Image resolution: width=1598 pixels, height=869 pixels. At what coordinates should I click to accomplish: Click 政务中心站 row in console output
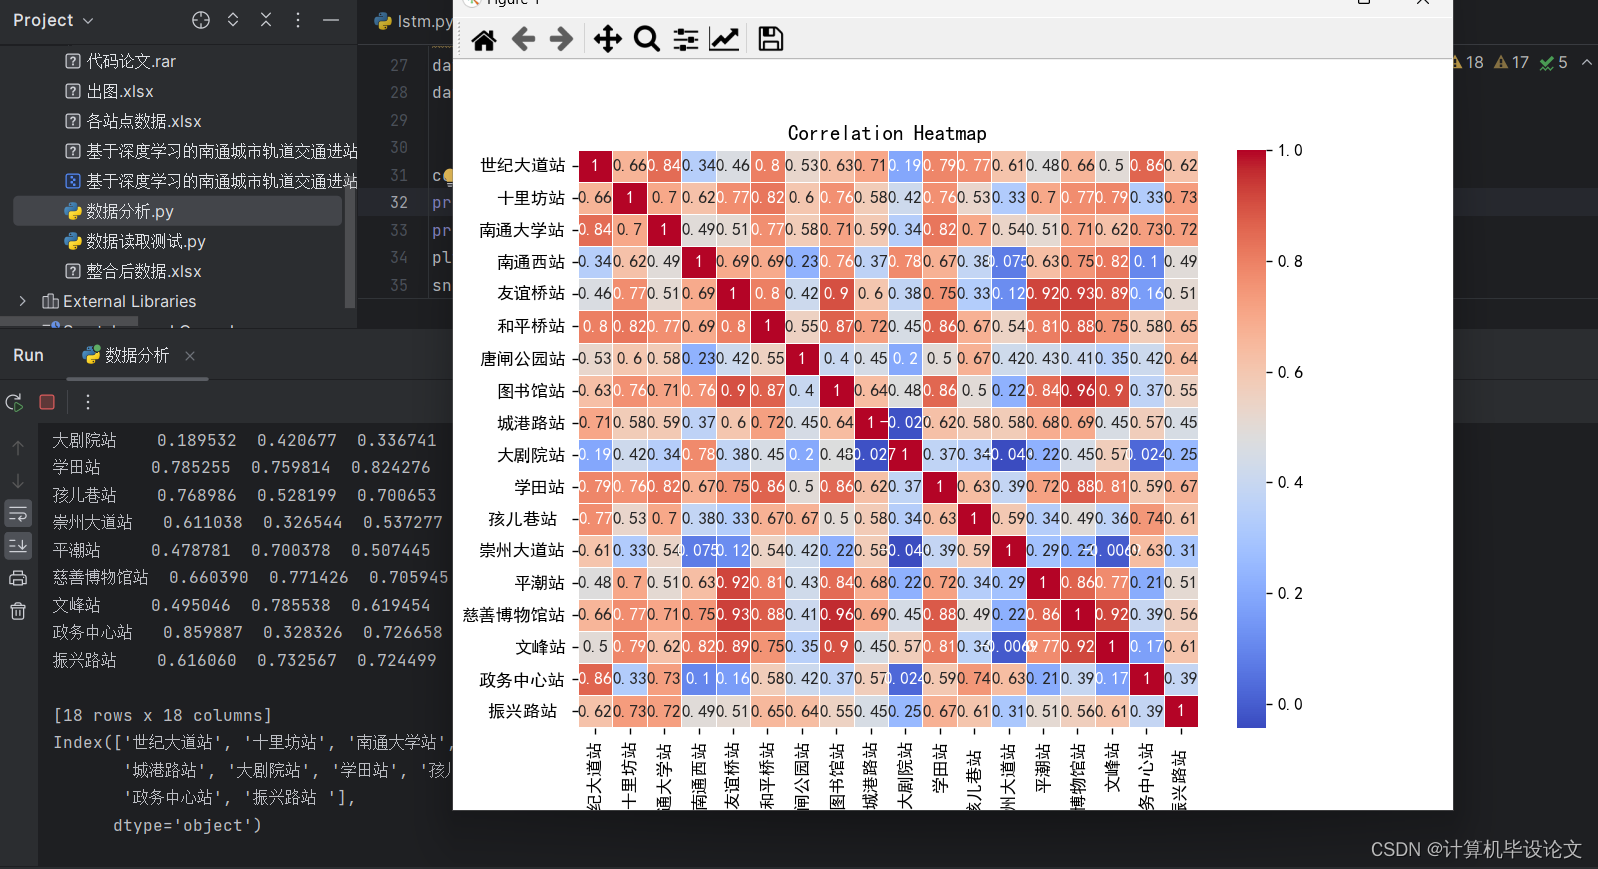pos(247,632)
